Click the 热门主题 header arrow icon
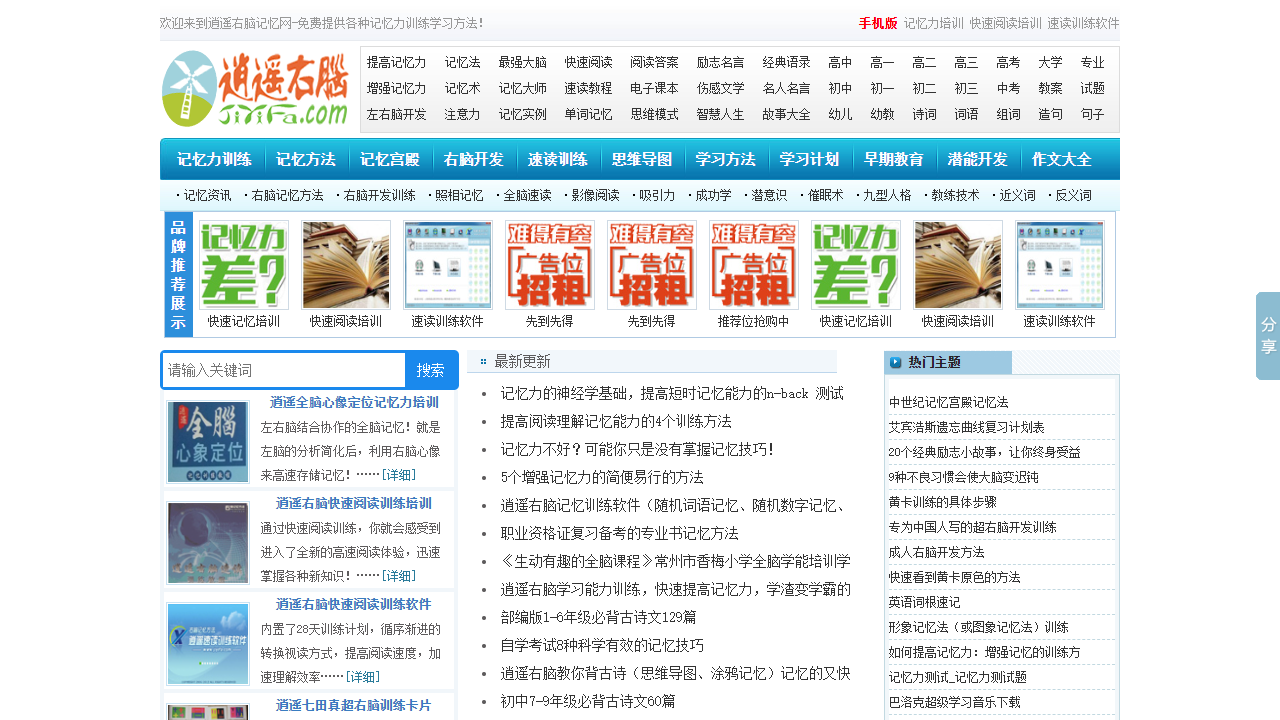The image size is (1280, 720). [x=895, y=362]
